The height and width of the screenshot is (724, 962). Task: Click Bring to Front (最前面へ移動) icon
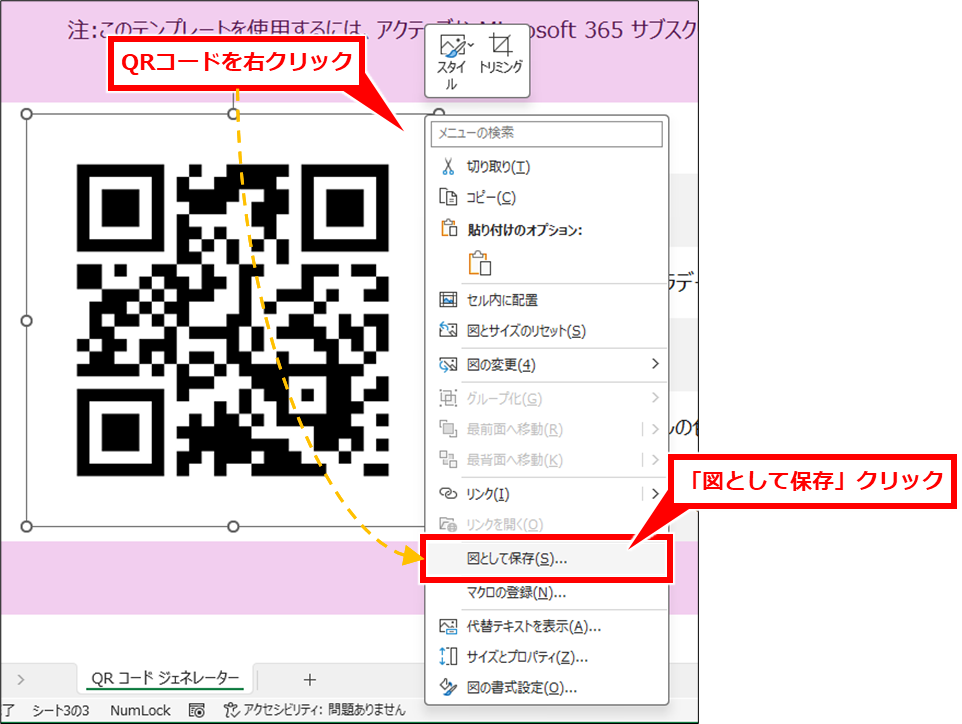point(448,429)
